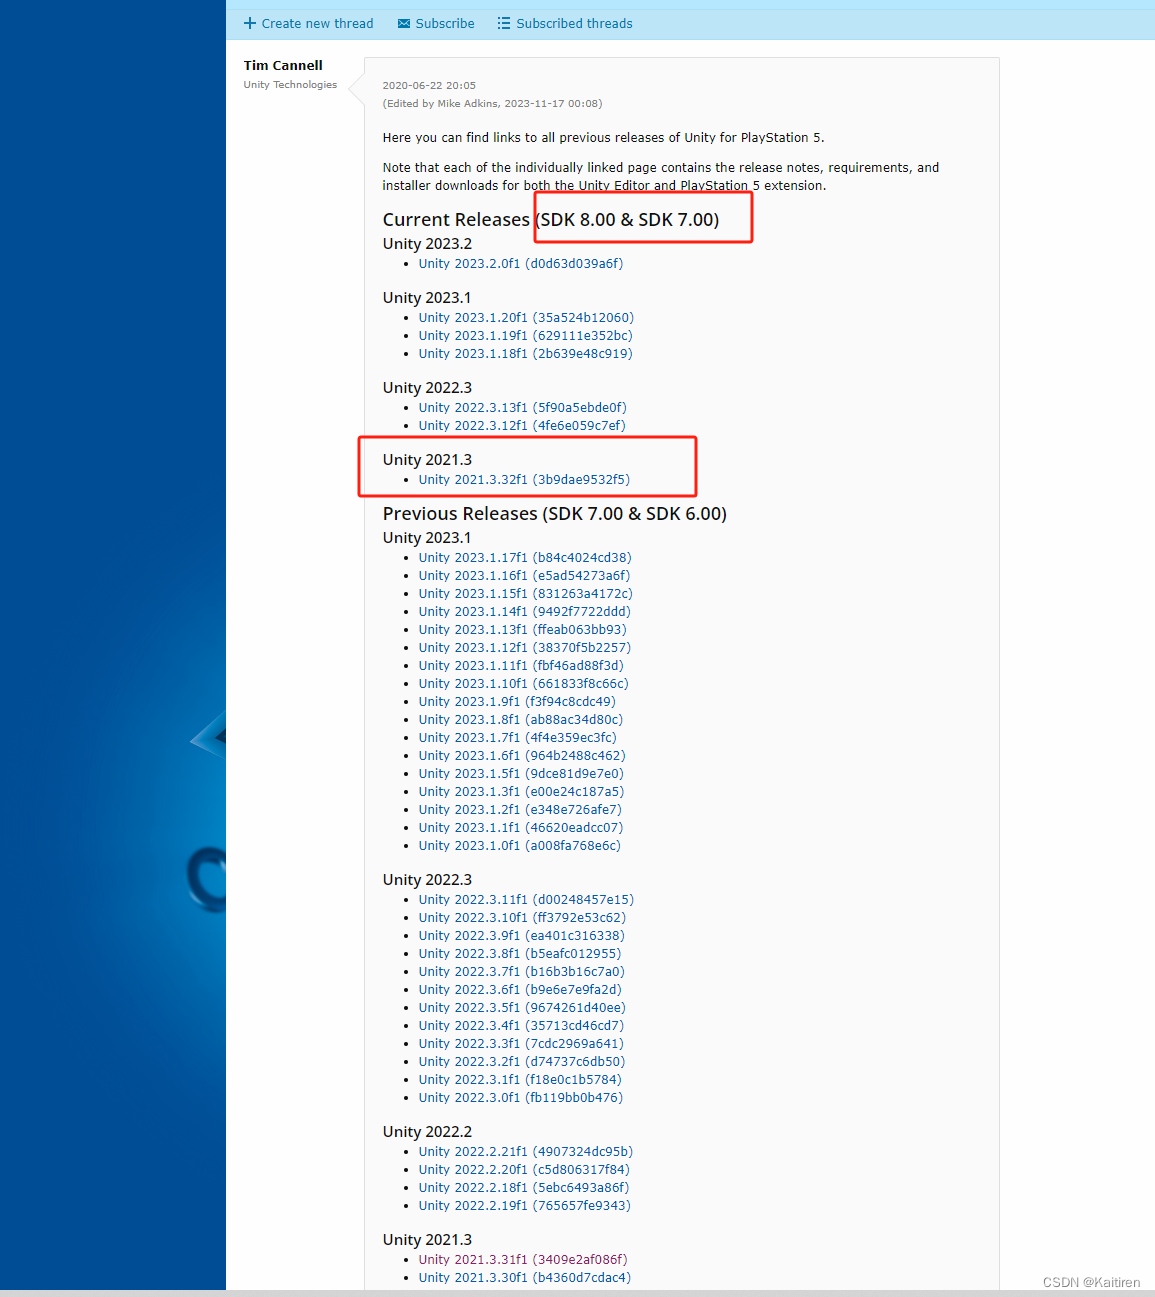Open Unity 2022.3.0f1 release link
1155x1297 pixels.
[520, 1097]
